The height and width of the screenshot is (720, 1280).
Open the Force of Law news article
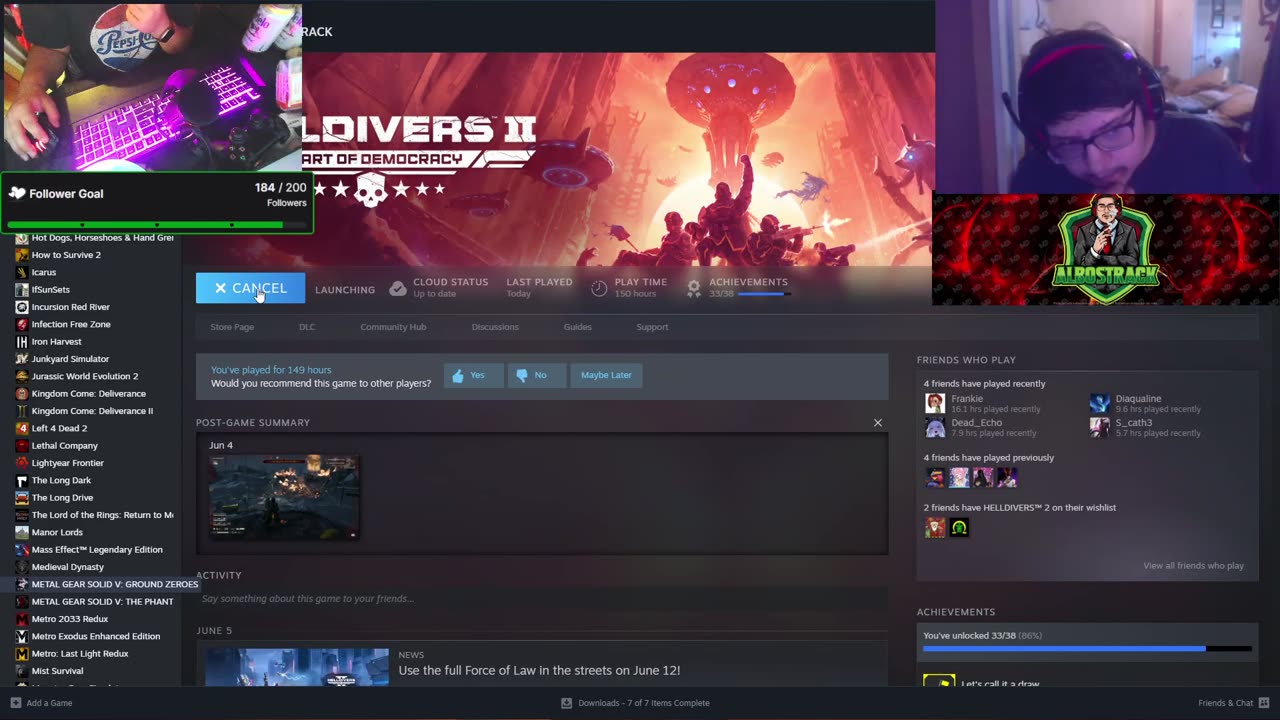tap(539, 670)
